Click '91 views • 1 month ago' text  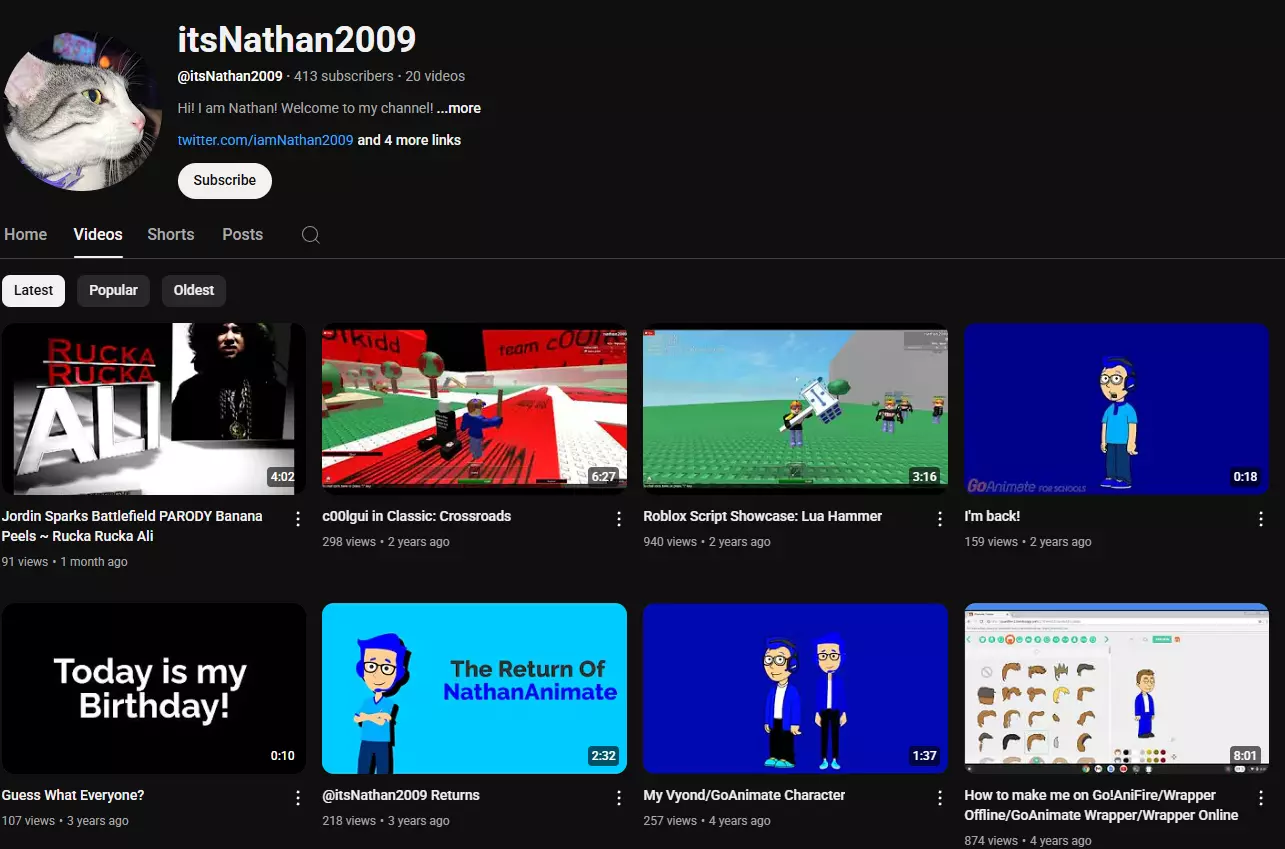[x=65, y=562]
